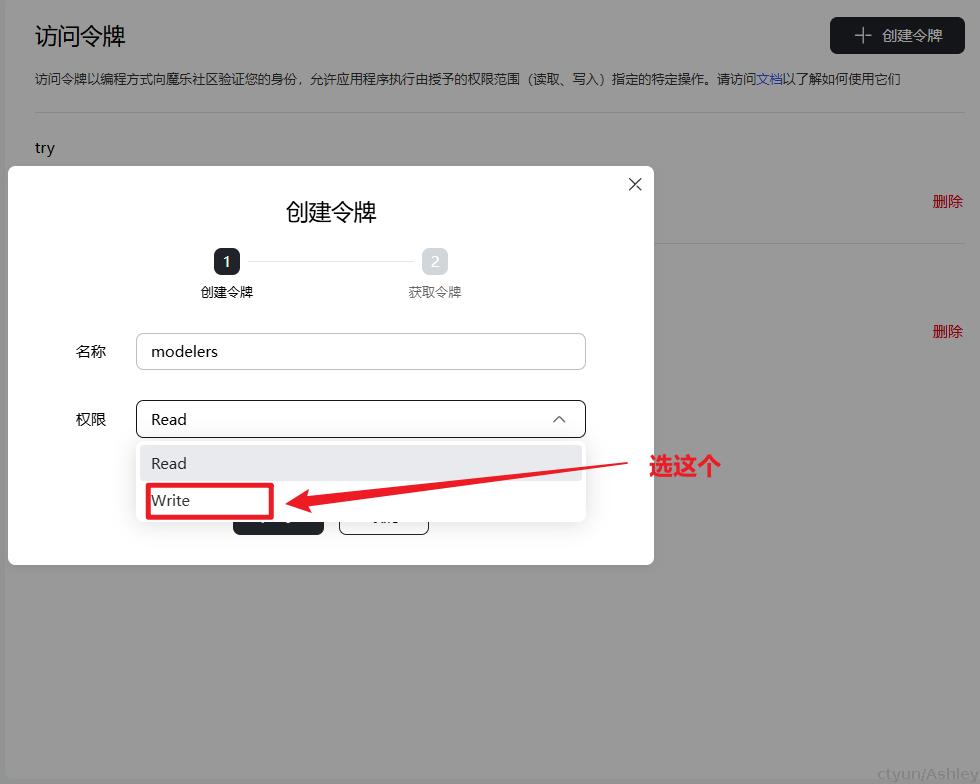Screen dimensions: 980x784
Task: Click the 权限 field label
Action: tap(91, 419)
